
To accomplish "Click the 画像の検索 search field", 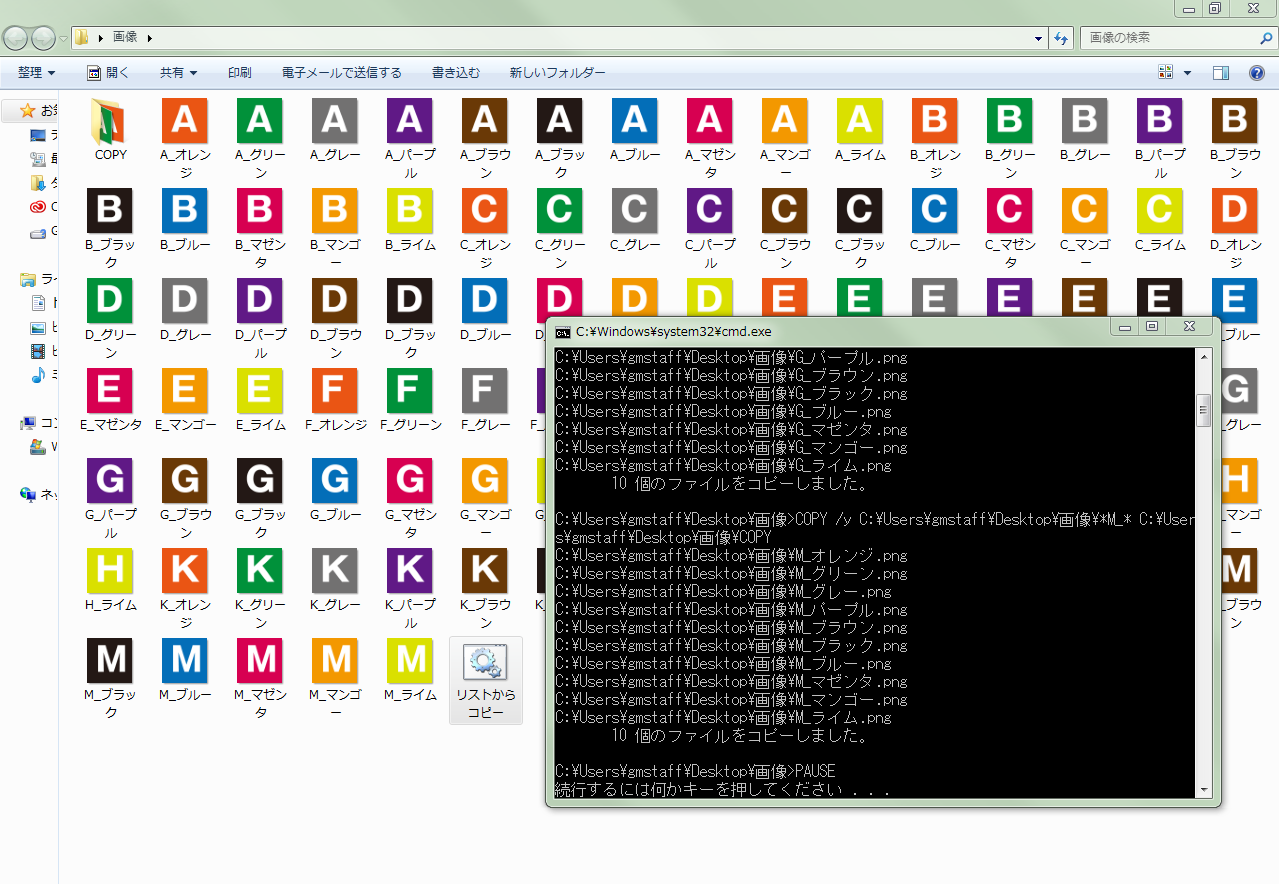I will (x=1168, y=38).
